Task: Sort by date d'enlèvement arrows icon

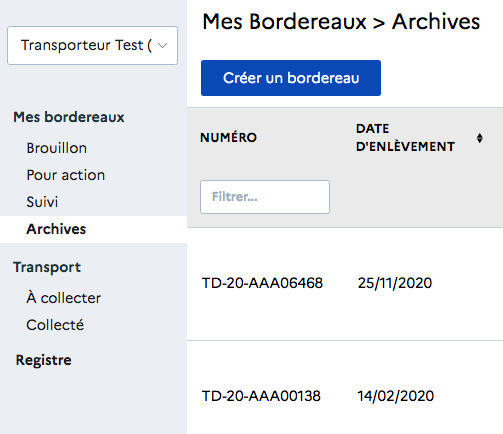Action: click(x=479, y=138)
